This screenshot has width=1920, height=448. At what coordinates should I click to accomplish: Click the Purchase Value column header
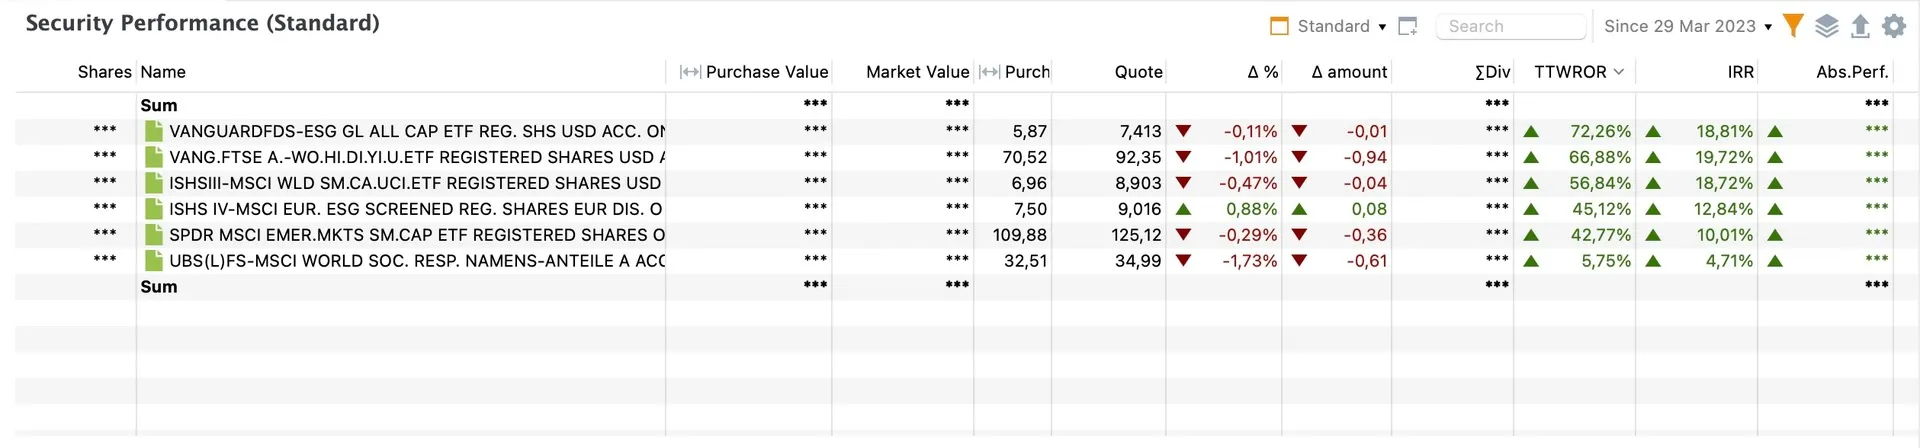click(767, 72)
